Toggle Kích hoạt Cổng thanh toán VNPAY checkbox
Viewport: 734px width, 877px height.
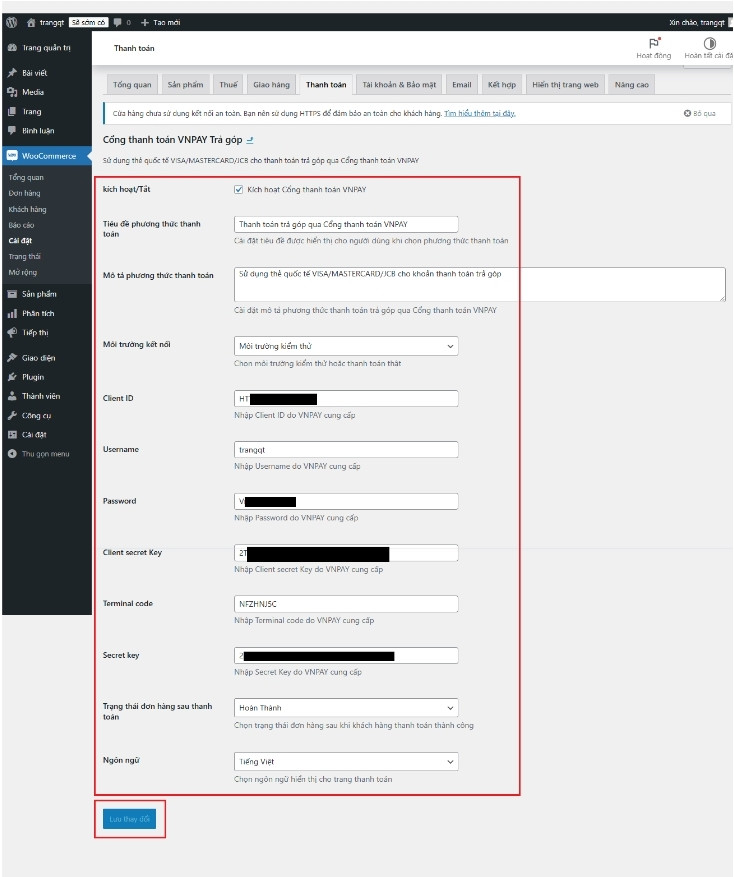point(238,189)
